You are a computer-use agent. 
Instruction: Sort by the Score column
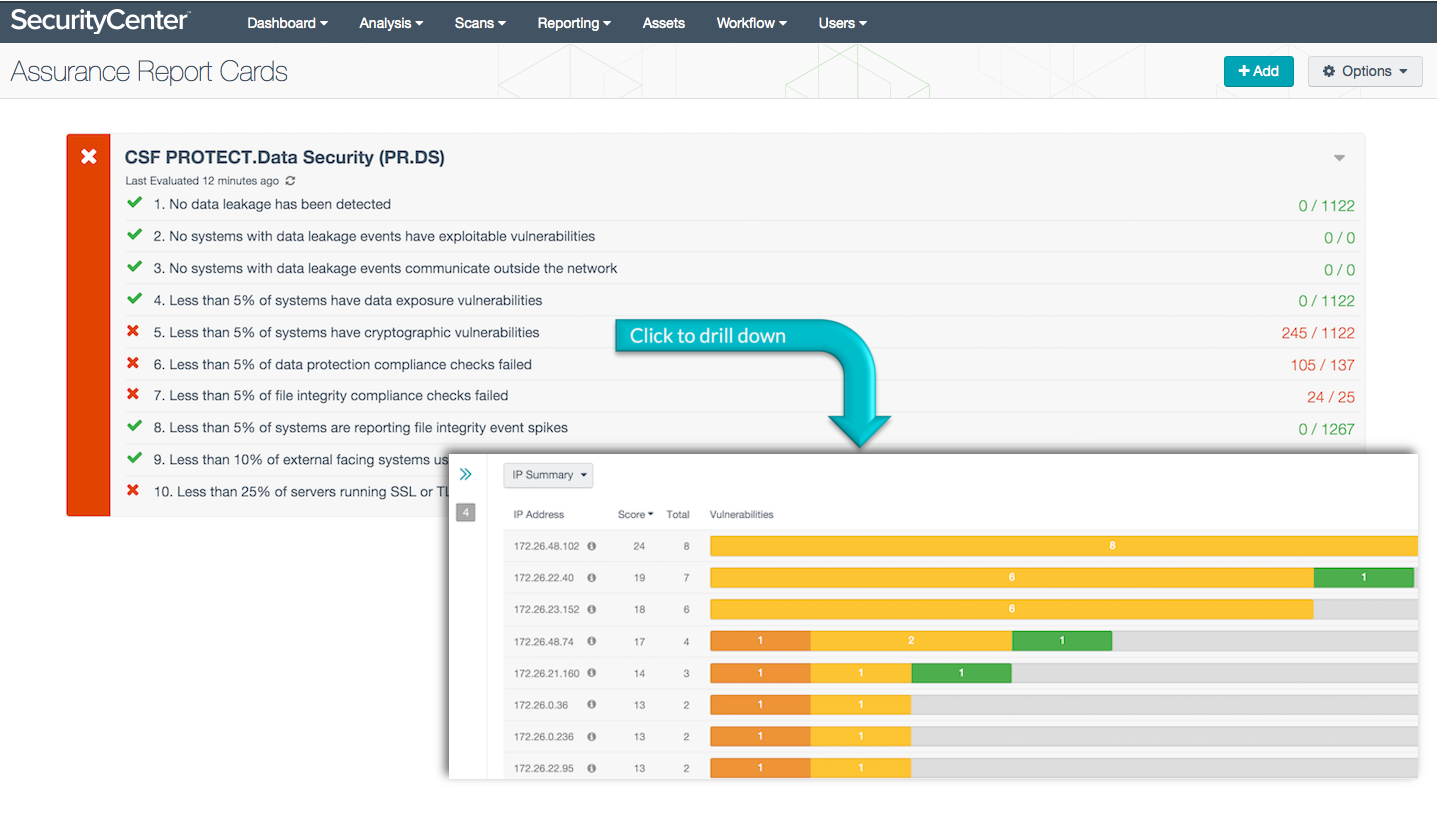pyautogui.click(x=635, y=514)
